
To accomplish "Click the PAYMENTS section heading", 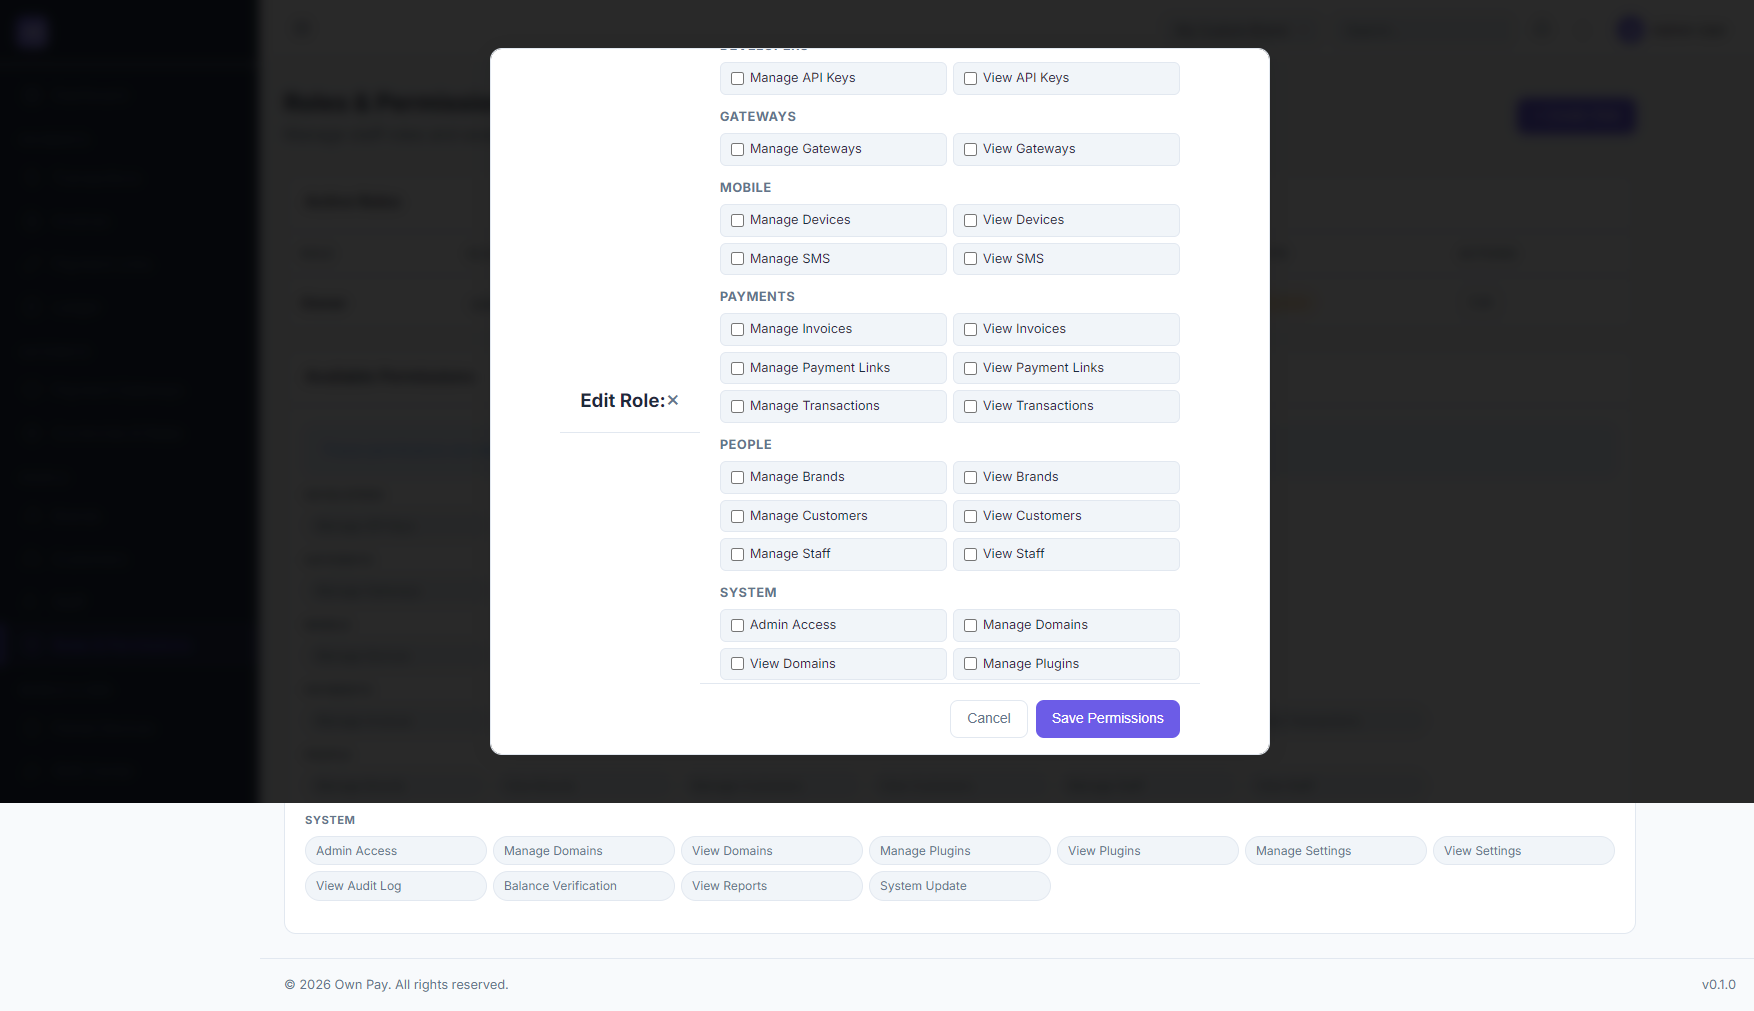I will point(757,297).
